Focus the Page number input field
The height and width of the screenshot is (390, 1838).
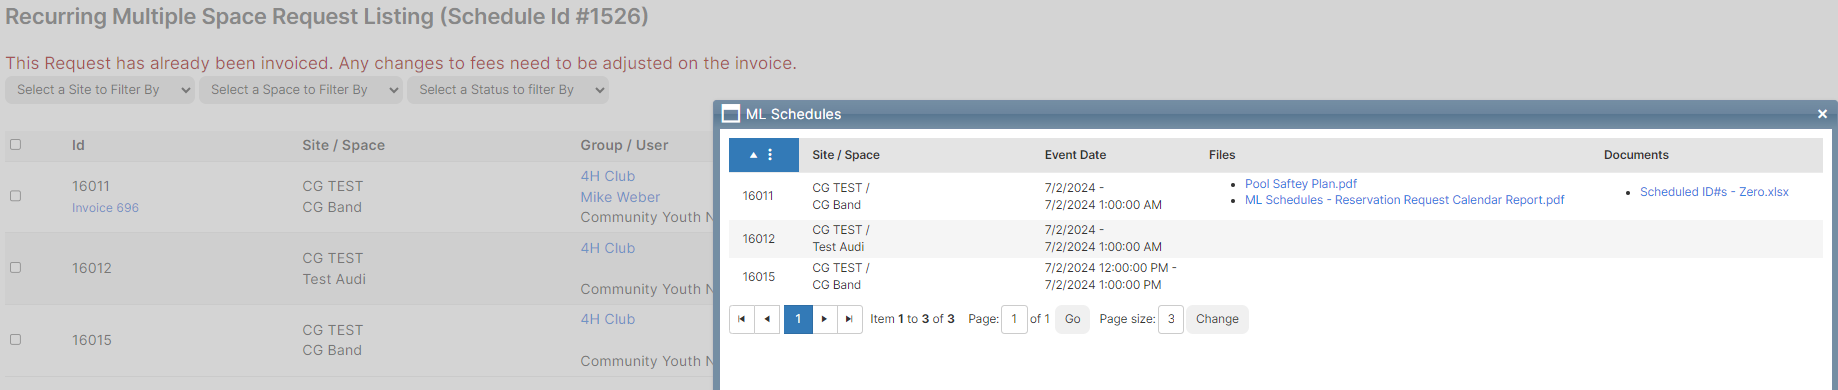(1014, 319)
